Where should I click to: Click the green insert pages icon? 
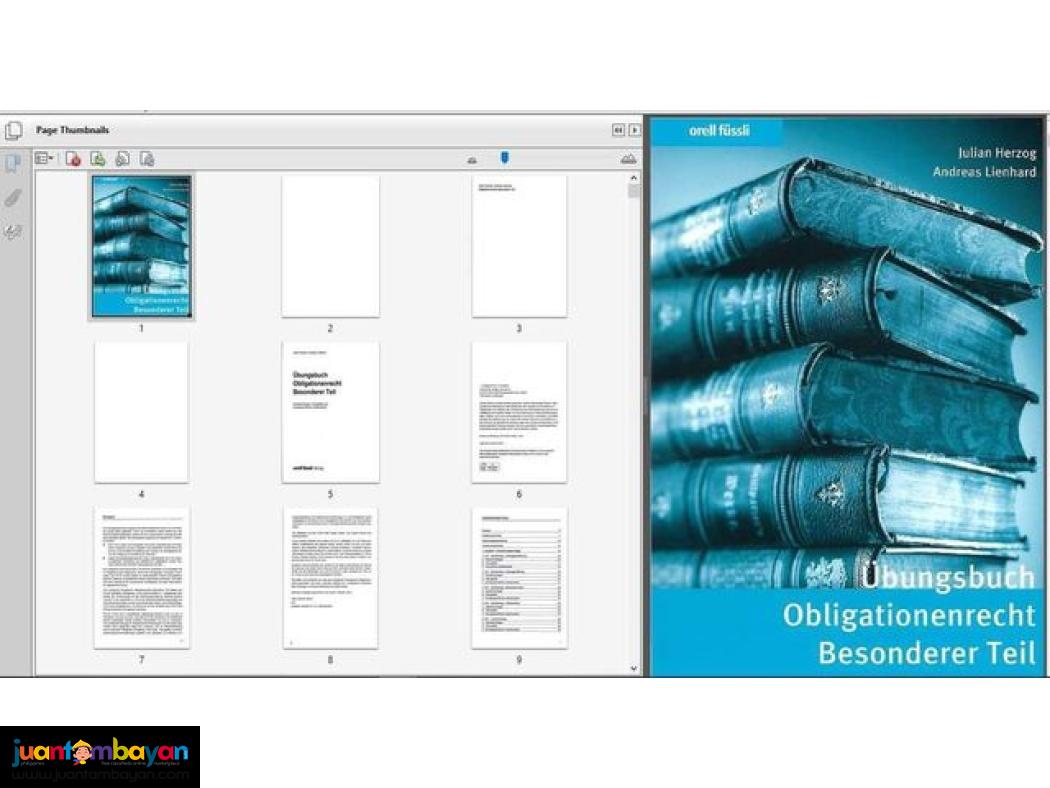click(x=98, y=159)
